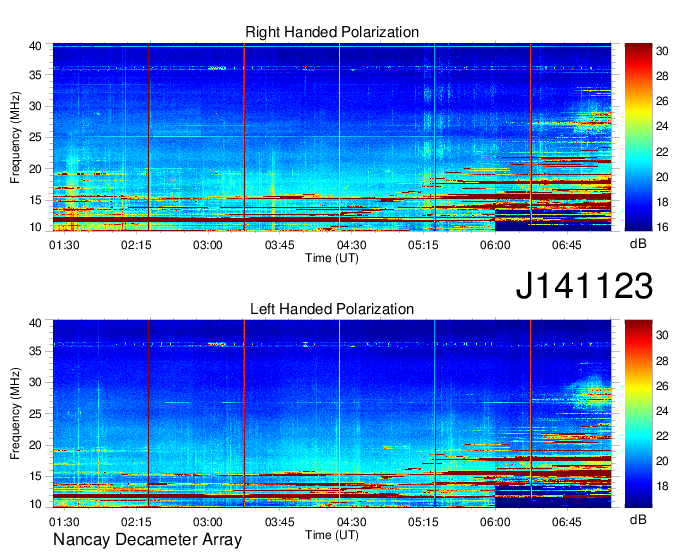Click '03:00' tick on Left Handed time axis
This screenshot has height=552, width=680.
pyautogui.click(x=208, y=522)
